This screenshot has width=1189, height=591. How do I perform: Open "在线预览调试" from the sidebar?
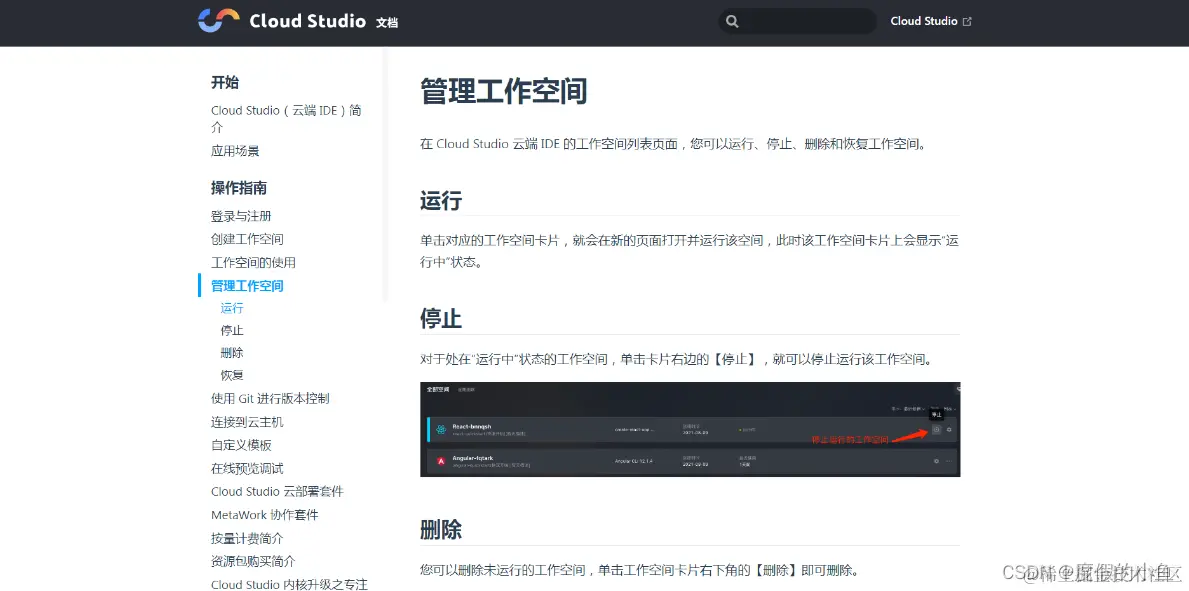tap(247, 469)
